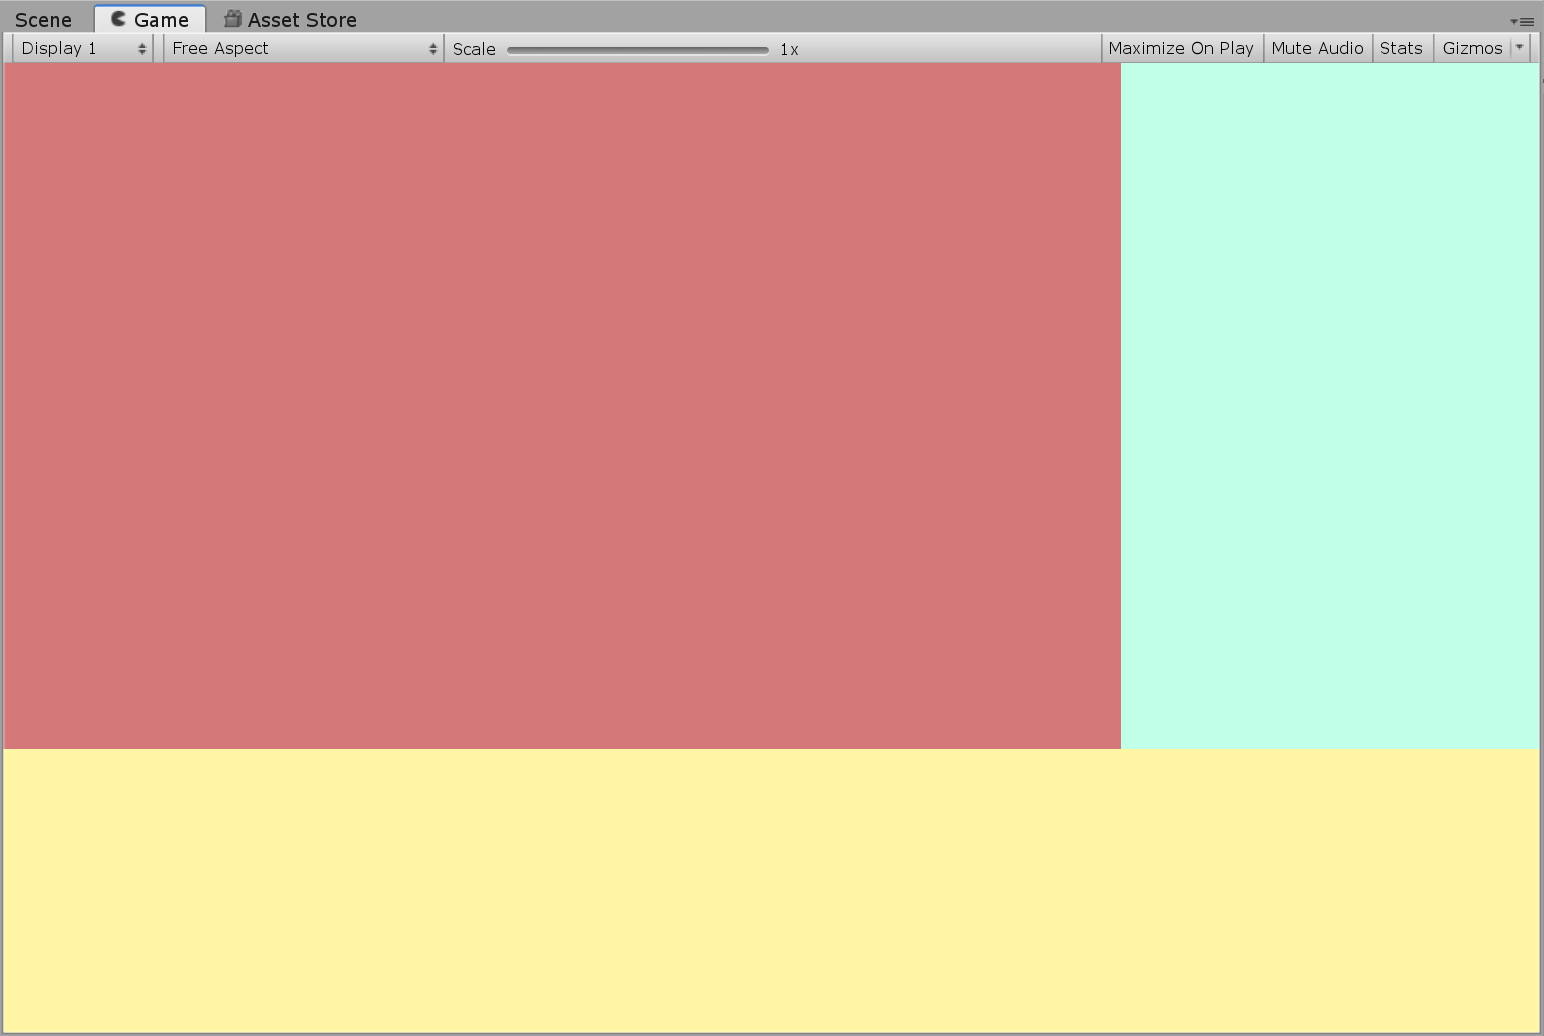
Task: Click the Scale slider track
Action: (x=638, y=49)
